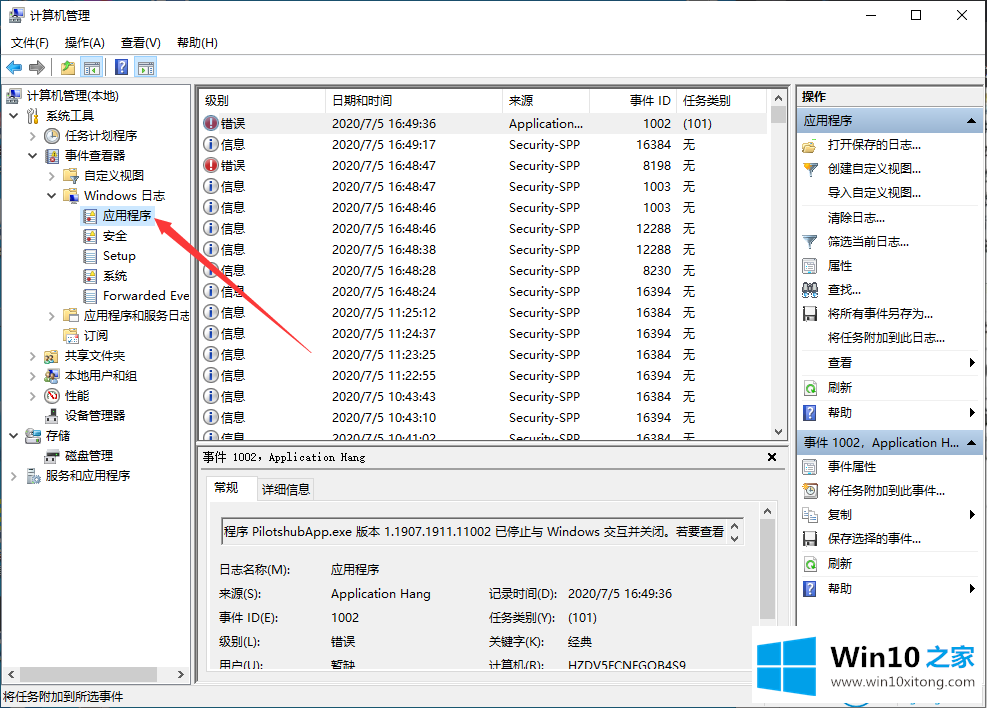
Task: Click the 将任务附加到此事件 icon
Action: click(810, 491)
